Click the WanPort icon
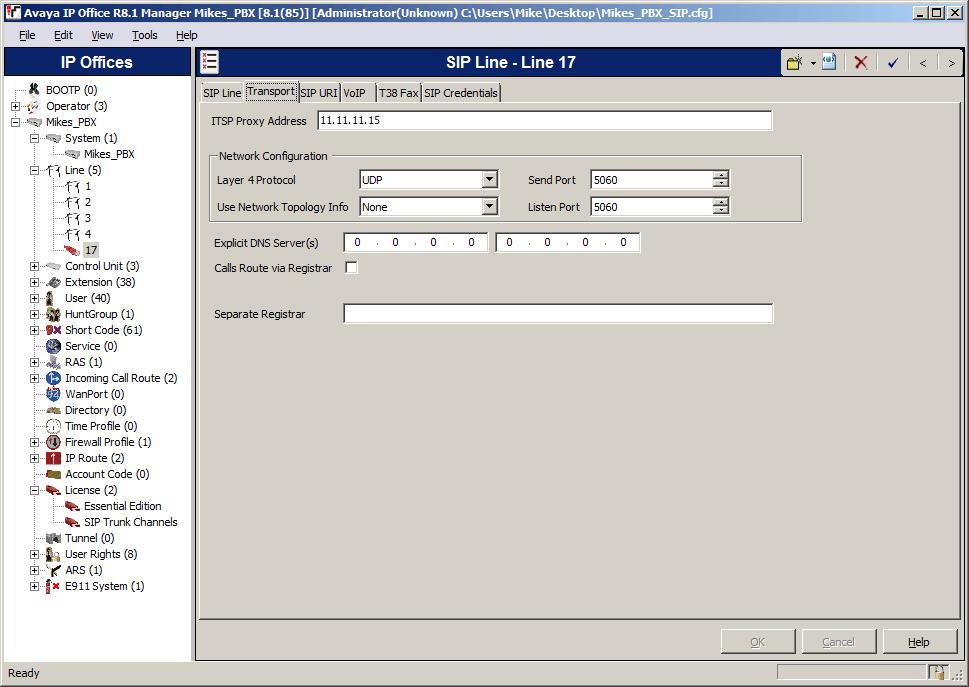The height and width of the screenshot is (687, 969). coord(54,394)
